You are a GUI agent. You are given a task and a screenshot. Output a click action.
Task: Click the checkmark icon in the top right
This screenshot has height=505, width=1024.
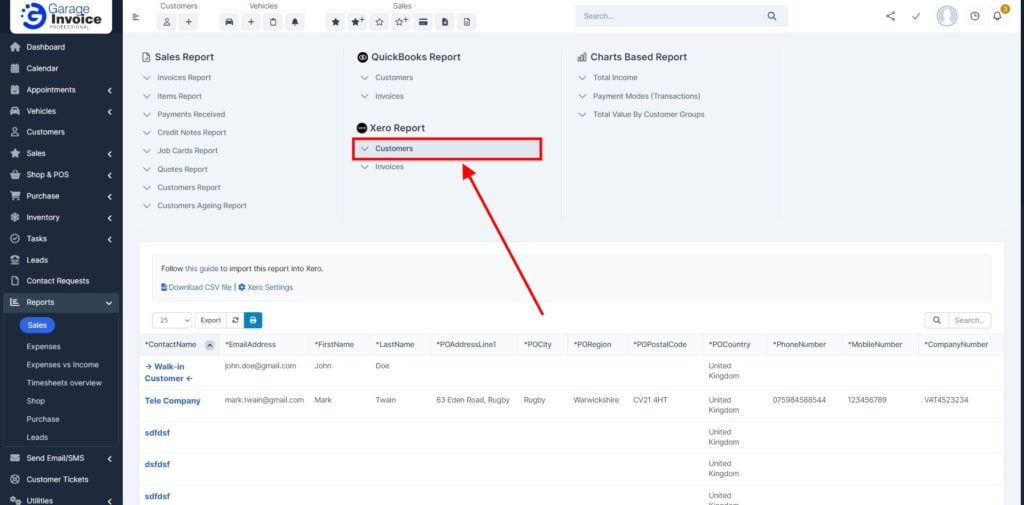click(916, 16)
